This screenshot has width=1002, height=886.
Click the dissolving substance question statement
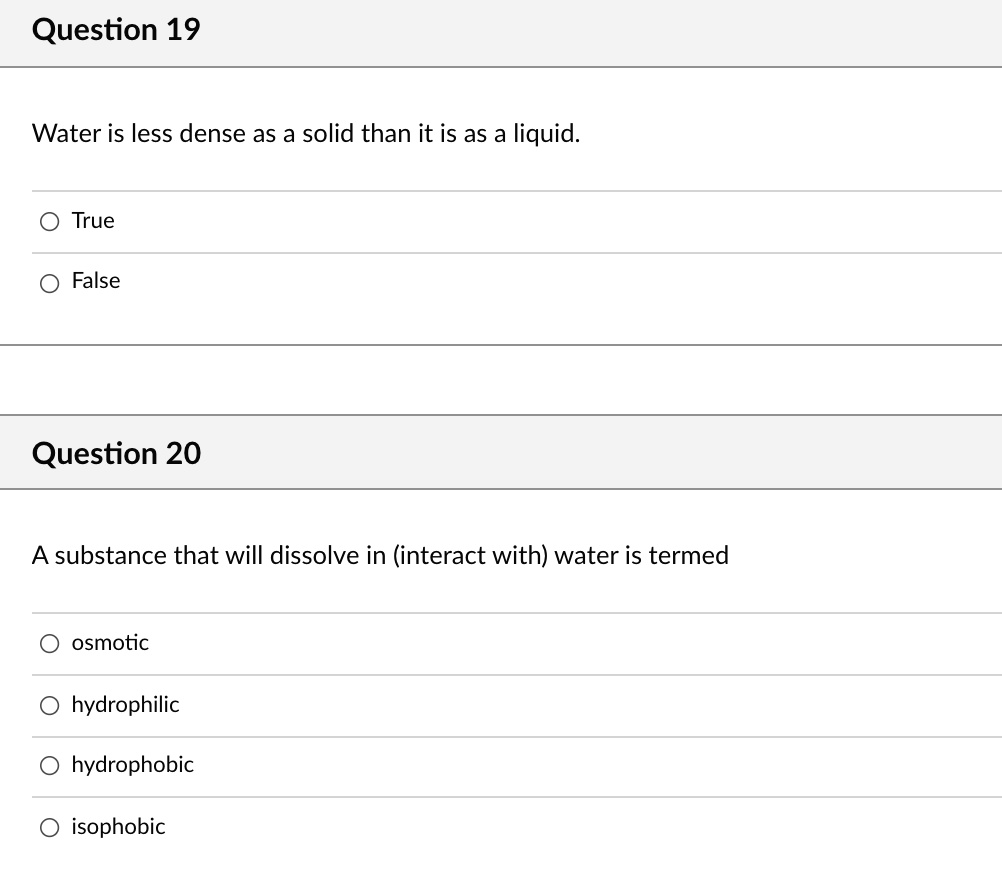380,555
